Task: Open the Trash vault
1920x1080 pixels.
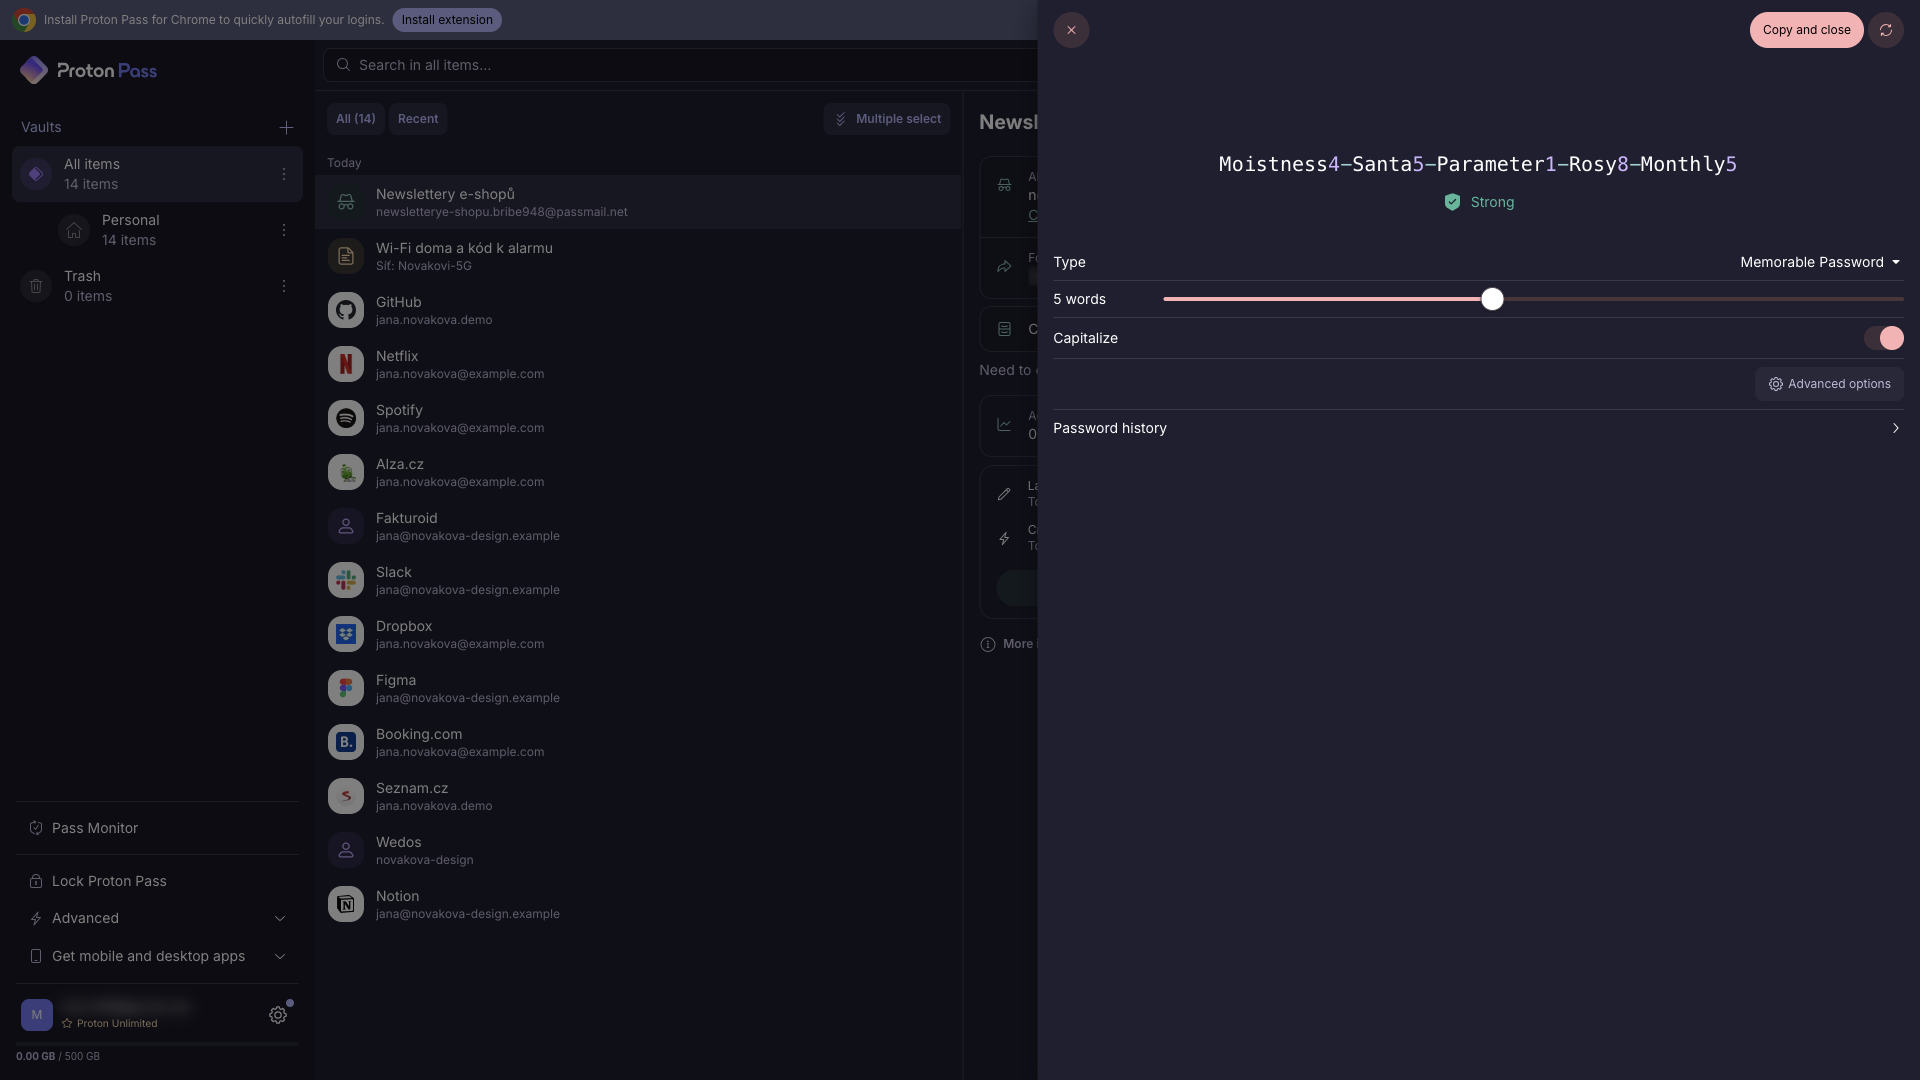Action: click(x=157, y=286)
